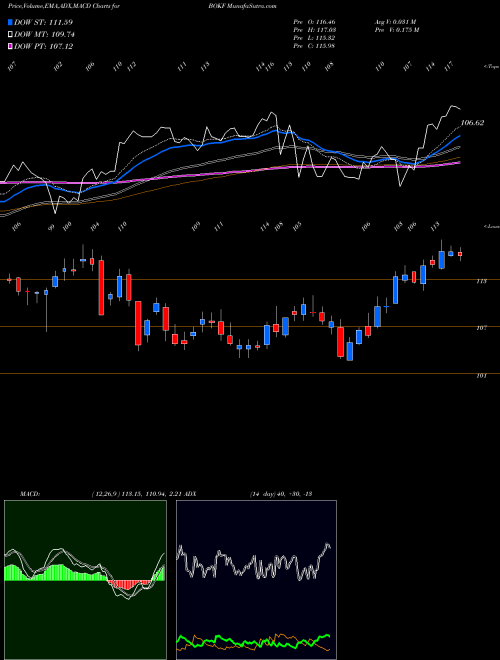Click the 'MACD:' indicator label
The width and height of the screenshot is (500, 660).
click(x=29, y=494)
